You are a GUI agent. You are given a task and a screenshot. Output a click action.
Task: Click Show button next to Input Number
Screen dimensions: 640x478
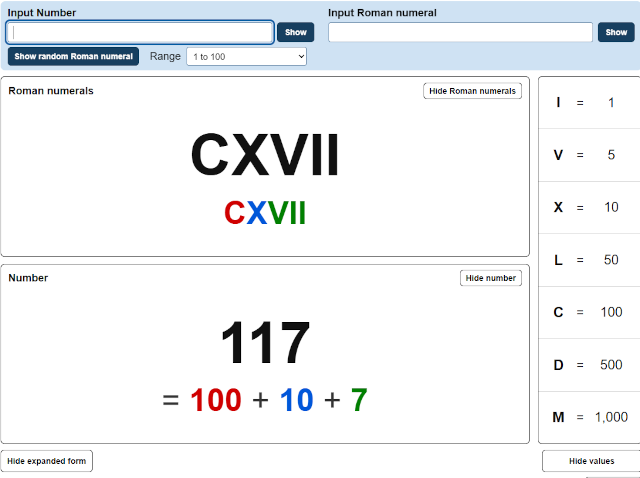pyautogui.click(x=296, y=32)
